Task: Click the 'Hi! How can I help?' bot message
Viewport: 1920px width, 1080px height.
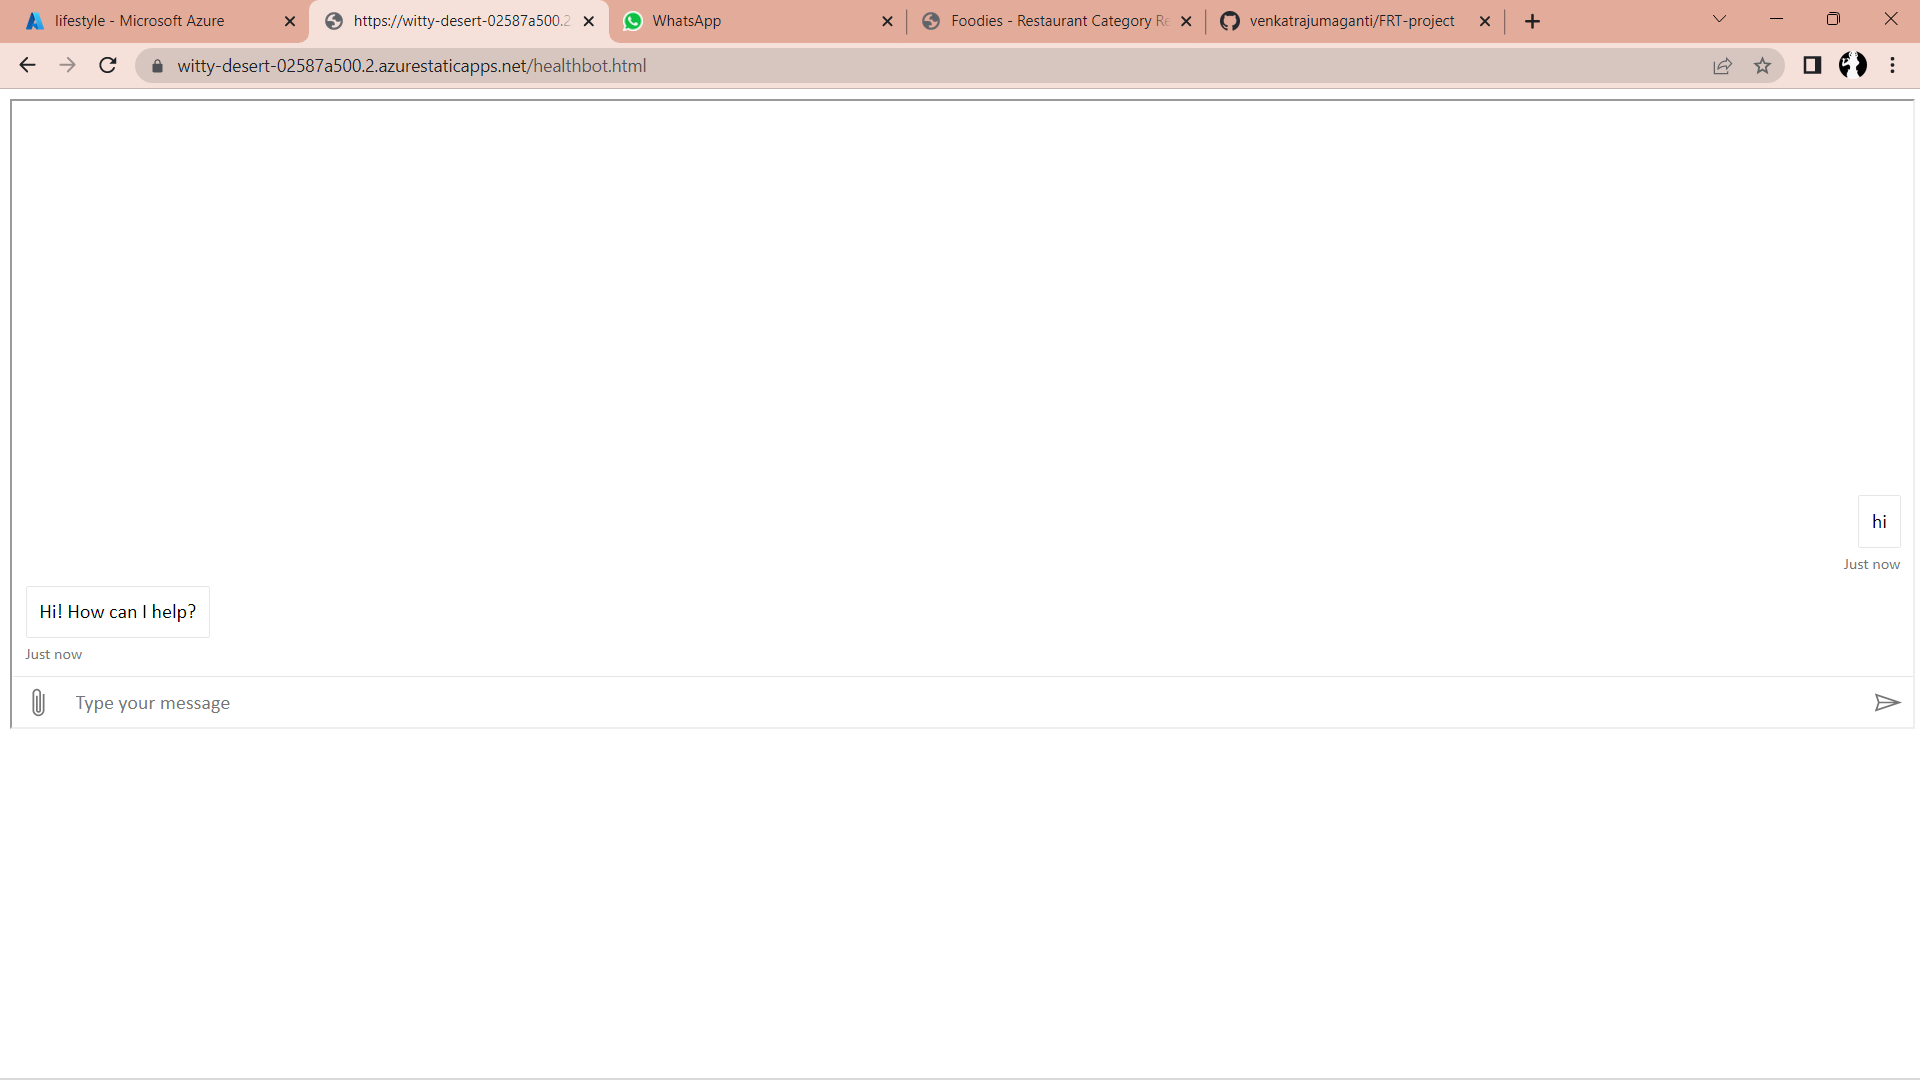Action: 118,612
